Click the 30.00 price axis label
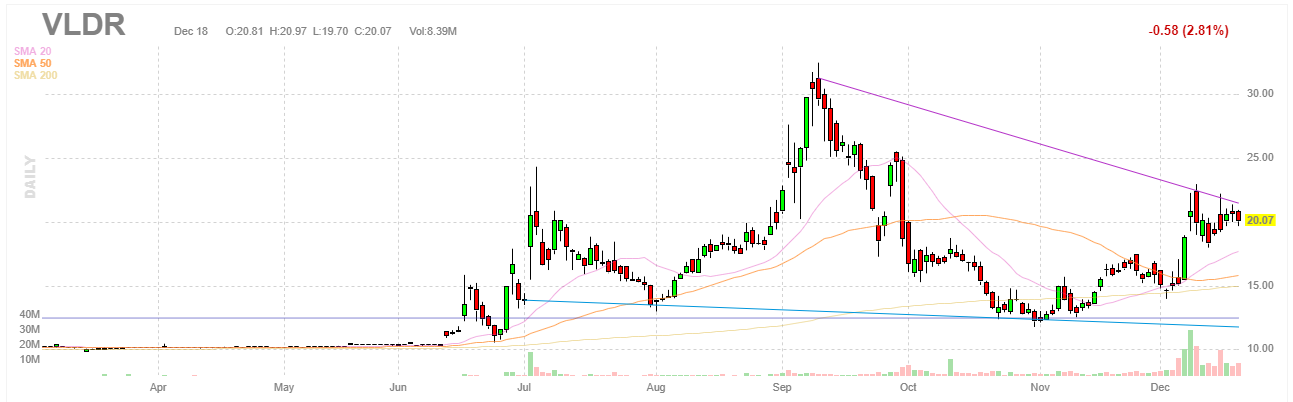 (x=1260, y=94)
